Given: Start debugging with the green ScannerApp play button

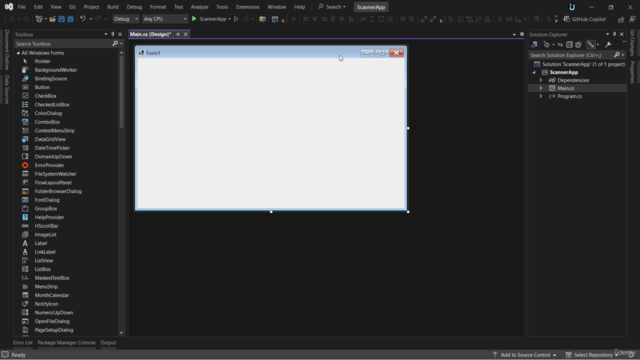Looking at the screenshot, I should coord(194,19).
